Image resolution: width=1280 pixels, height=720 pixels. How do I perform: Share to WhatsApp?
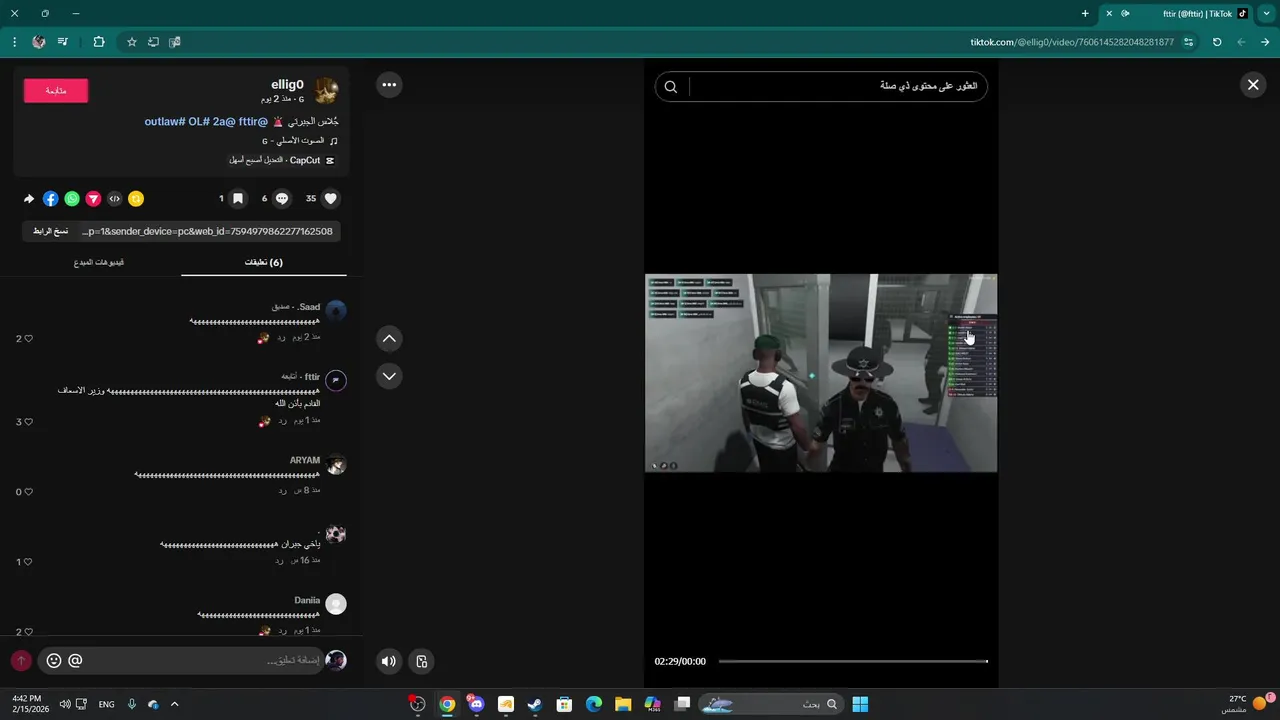(72, 199)
